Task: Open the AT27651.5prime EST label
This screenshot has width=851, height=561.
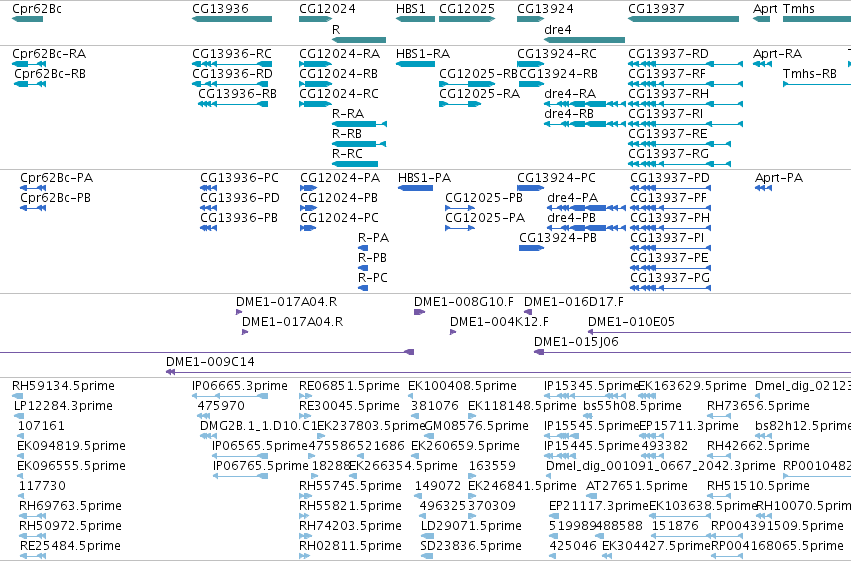Action: 637,486
